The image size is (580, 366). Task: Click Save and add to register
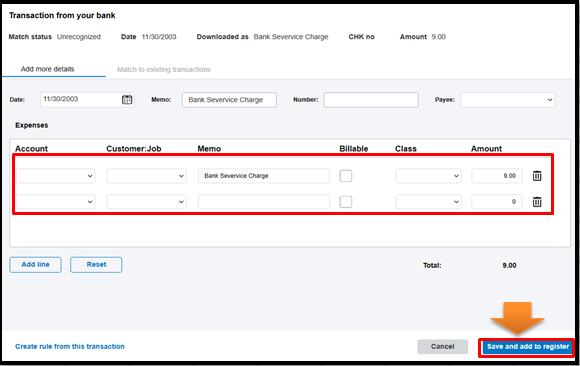527,347
